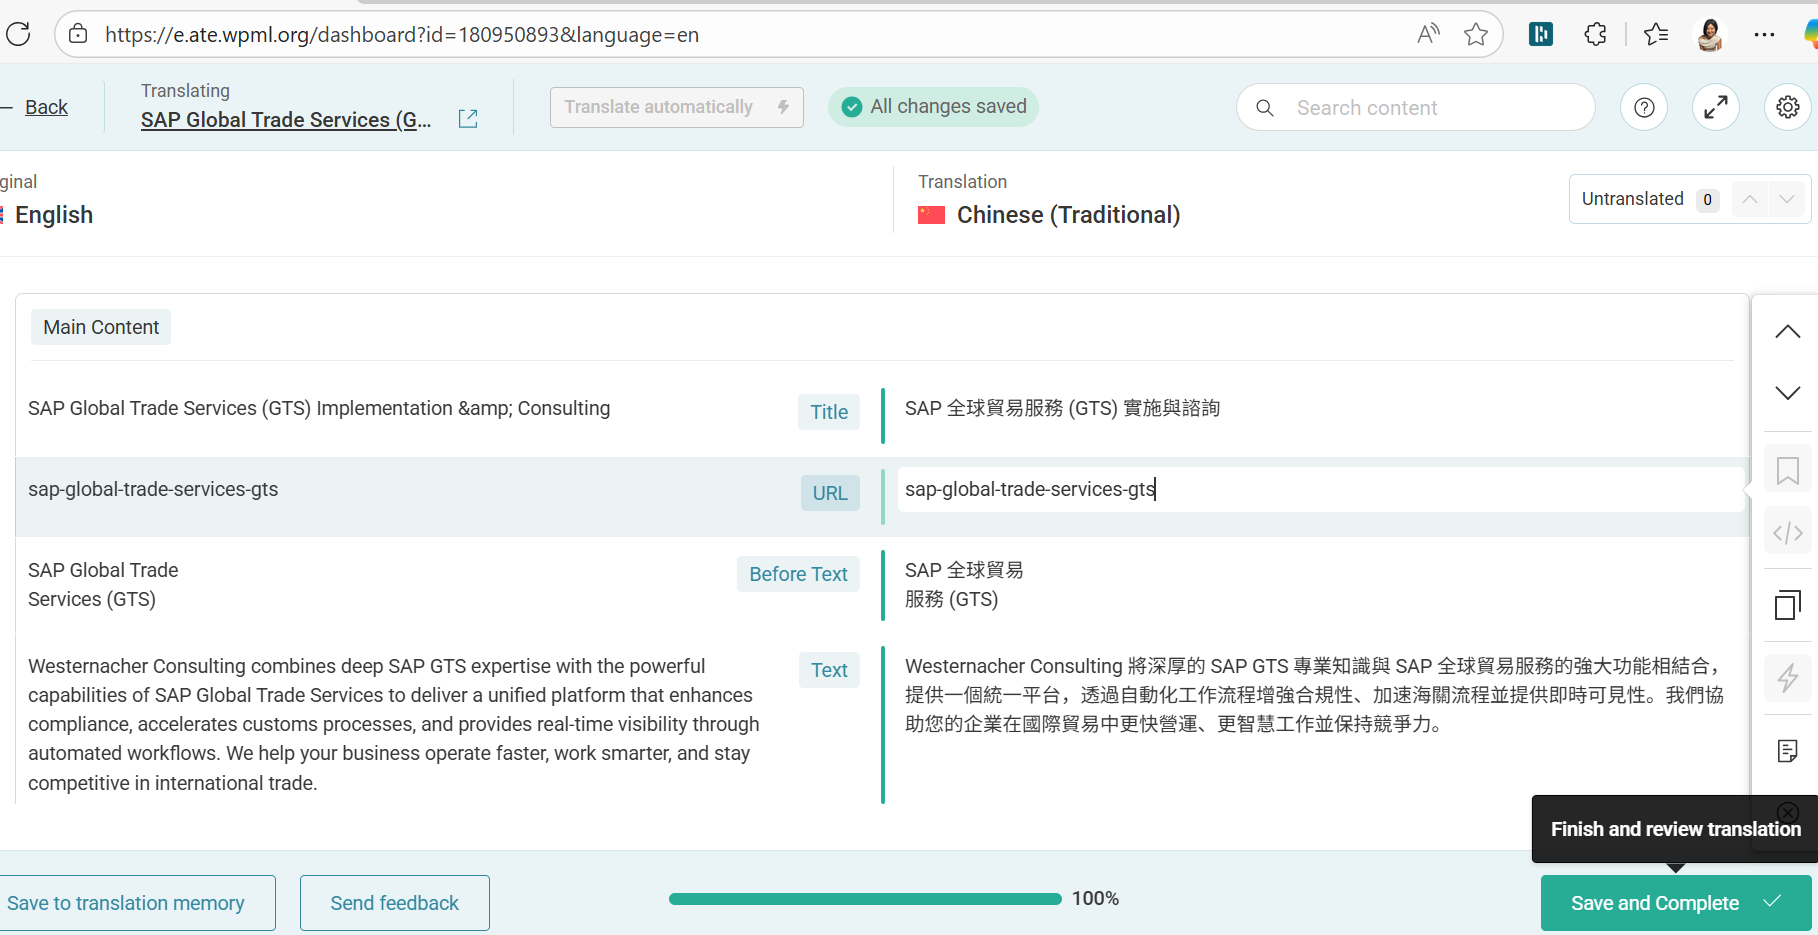This screenshot has width=1818, height=935.
Task: Click the Back link
Action: pos(46,107)
